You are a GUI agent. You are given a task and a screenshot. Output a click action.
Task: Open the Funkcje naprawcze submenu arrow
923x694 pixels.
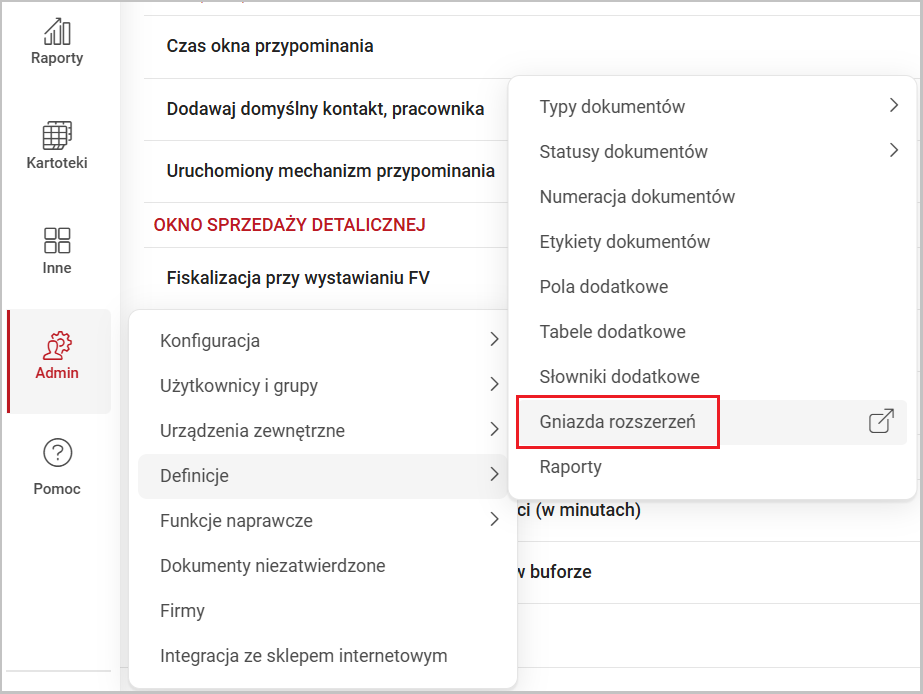coord(494,521)
